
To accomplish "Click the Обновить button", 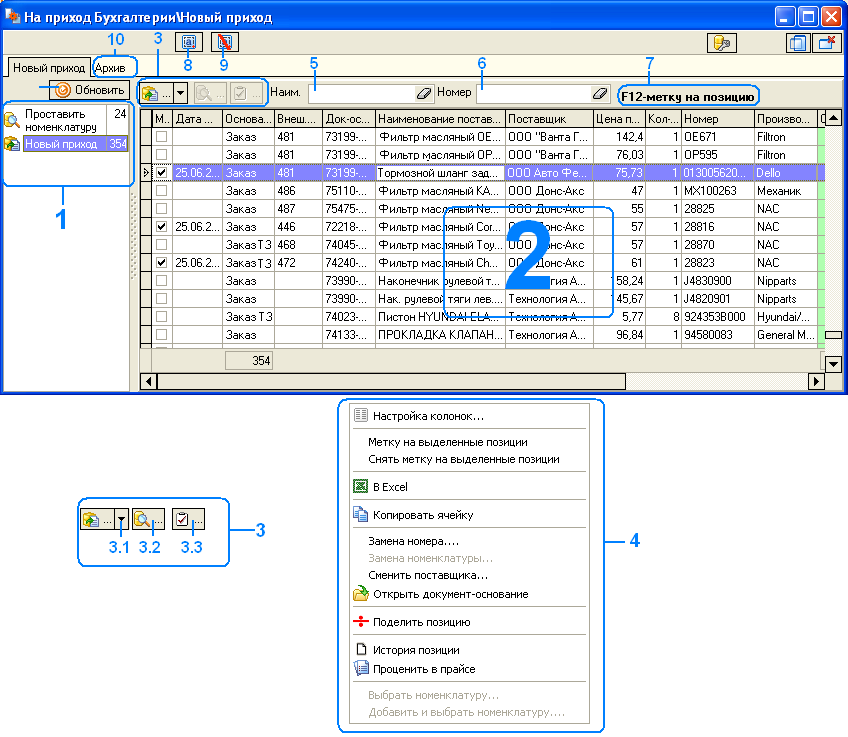I will coord(90,90).
